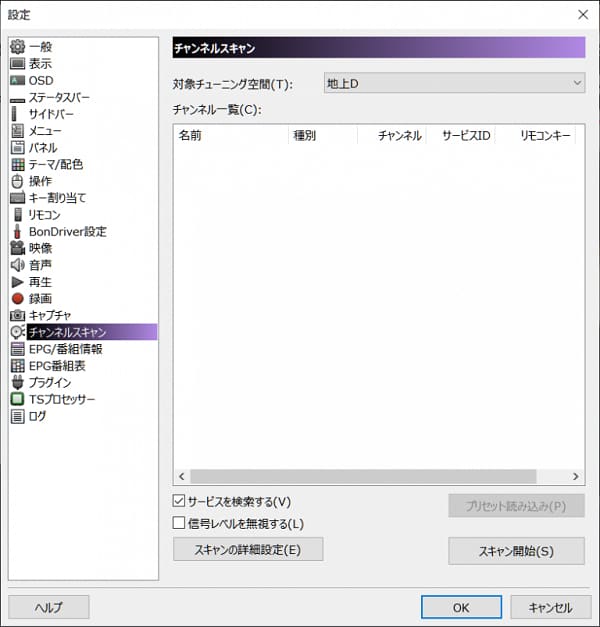The width and height of the screenshot is (600, 627).
Task: Uncheck サービスを検索する checkbox
Action: (x=180, y=501)
